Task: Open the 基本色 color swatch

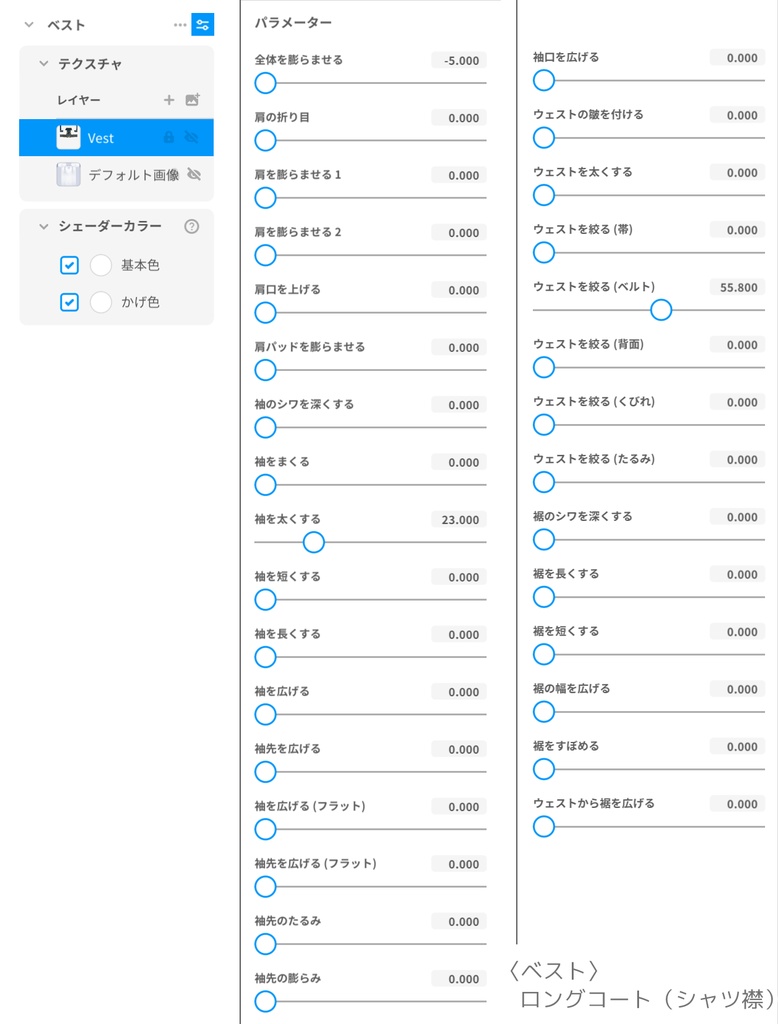Action: [x=100, y=264]
